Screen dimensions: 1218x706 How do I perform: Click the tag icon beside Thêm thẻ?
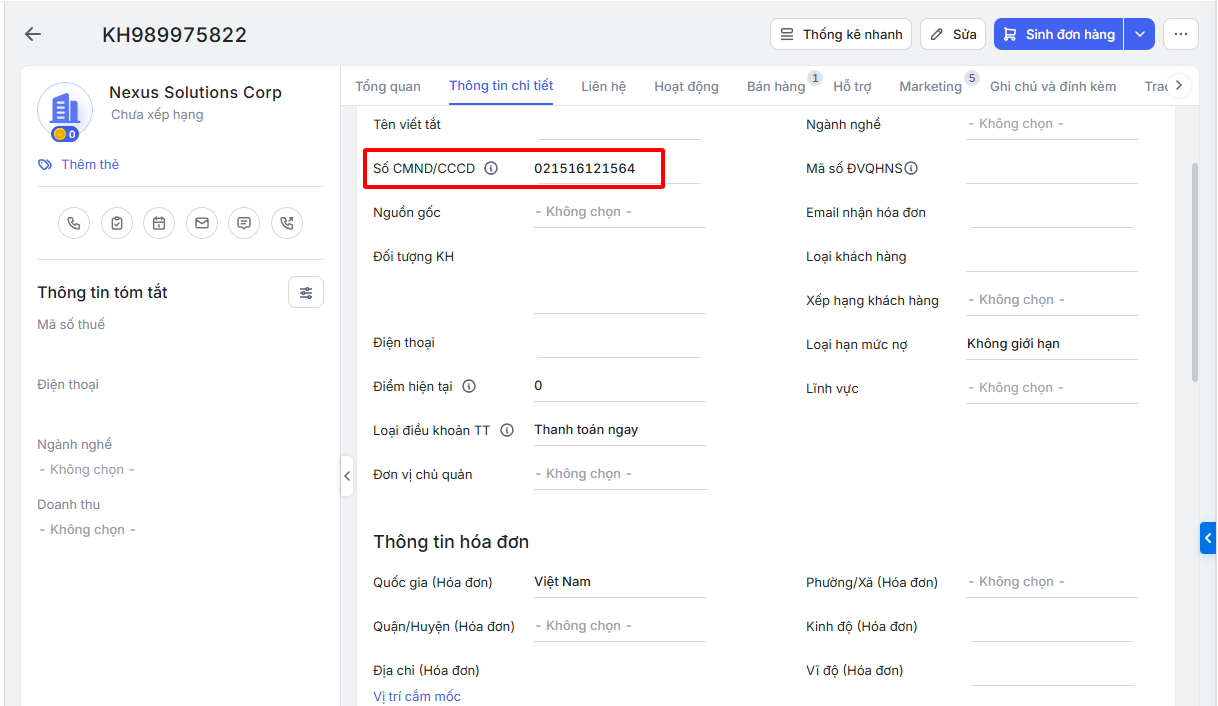45,165
